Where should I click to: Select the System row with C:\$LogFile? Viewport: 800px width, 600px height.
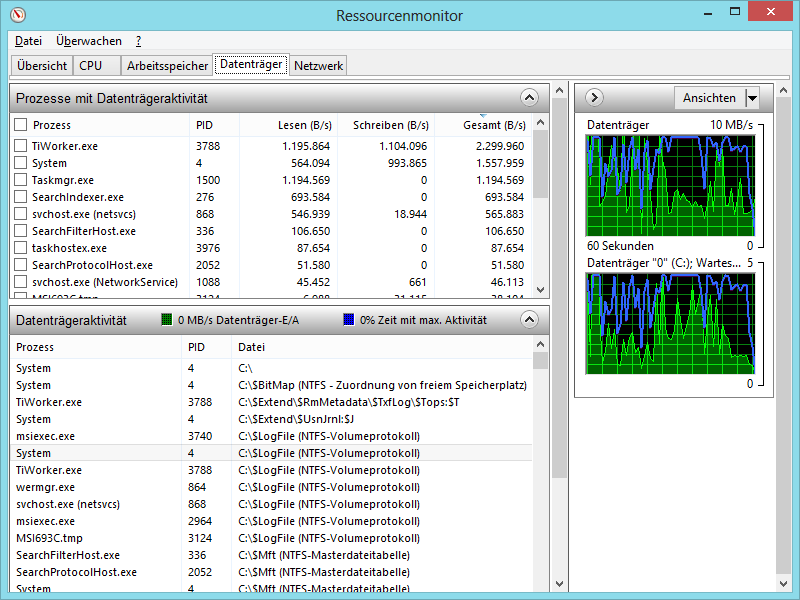pos(271,453)
